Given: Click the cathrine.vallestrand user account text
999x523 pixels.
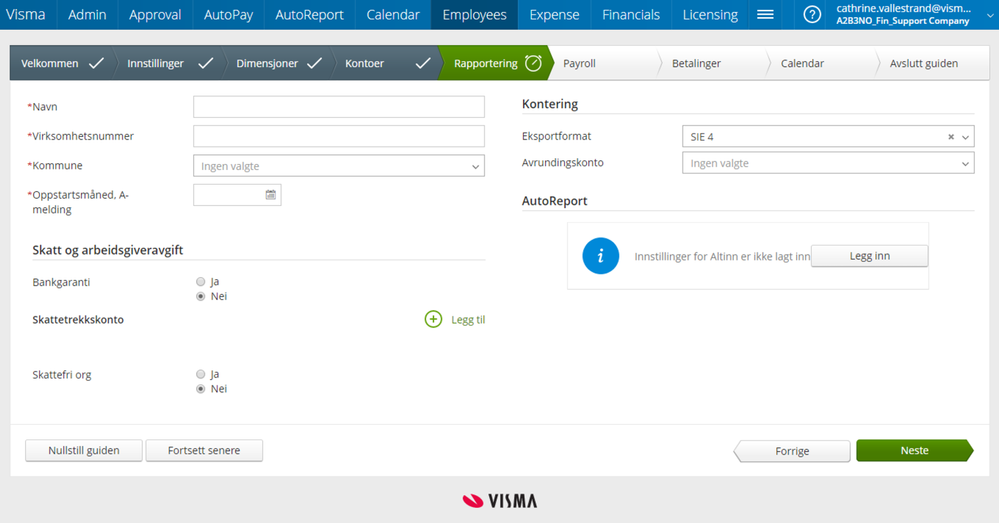Looking at the screenshot, I should point(903,8).
